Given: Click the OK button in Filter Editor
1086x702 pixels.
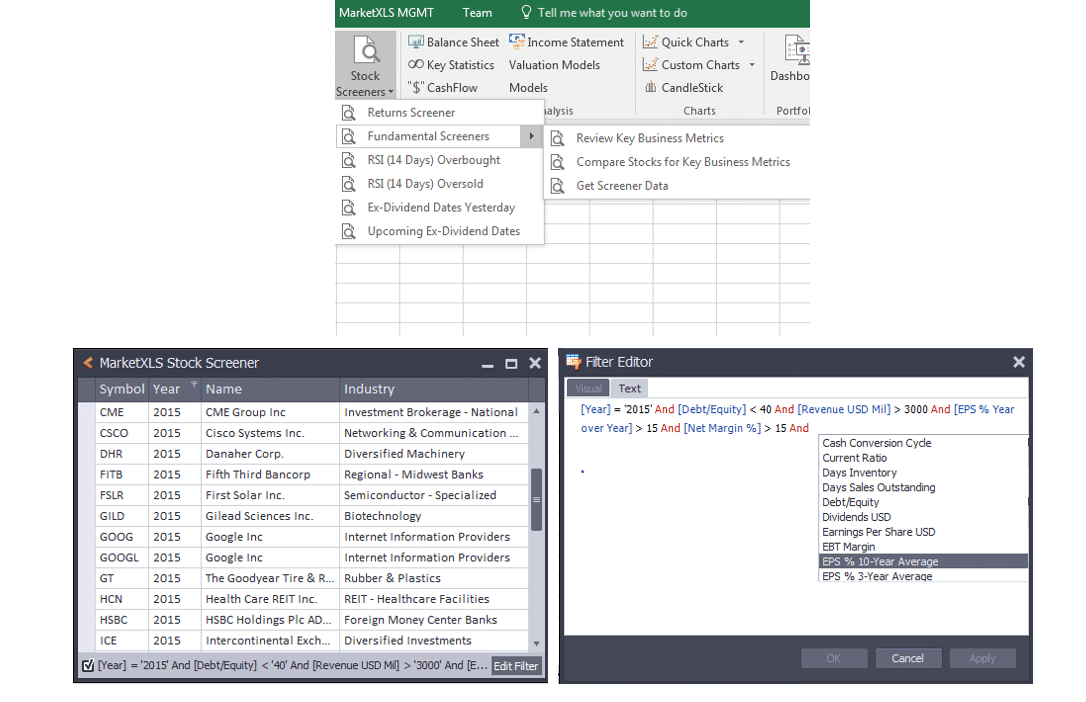Looking at the screenshot, I should [x=834, y=658].
